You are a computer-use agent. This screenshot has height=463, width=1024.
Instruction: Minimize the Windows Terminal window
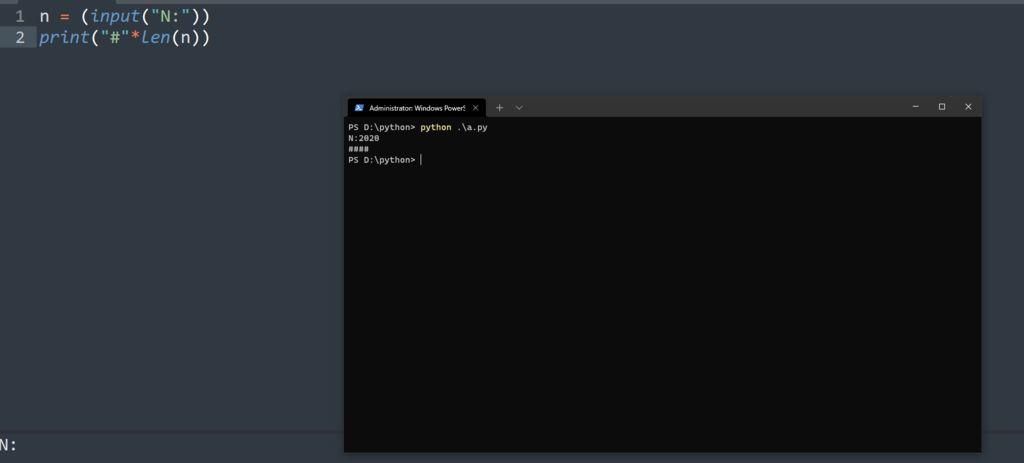click(916, 106)
